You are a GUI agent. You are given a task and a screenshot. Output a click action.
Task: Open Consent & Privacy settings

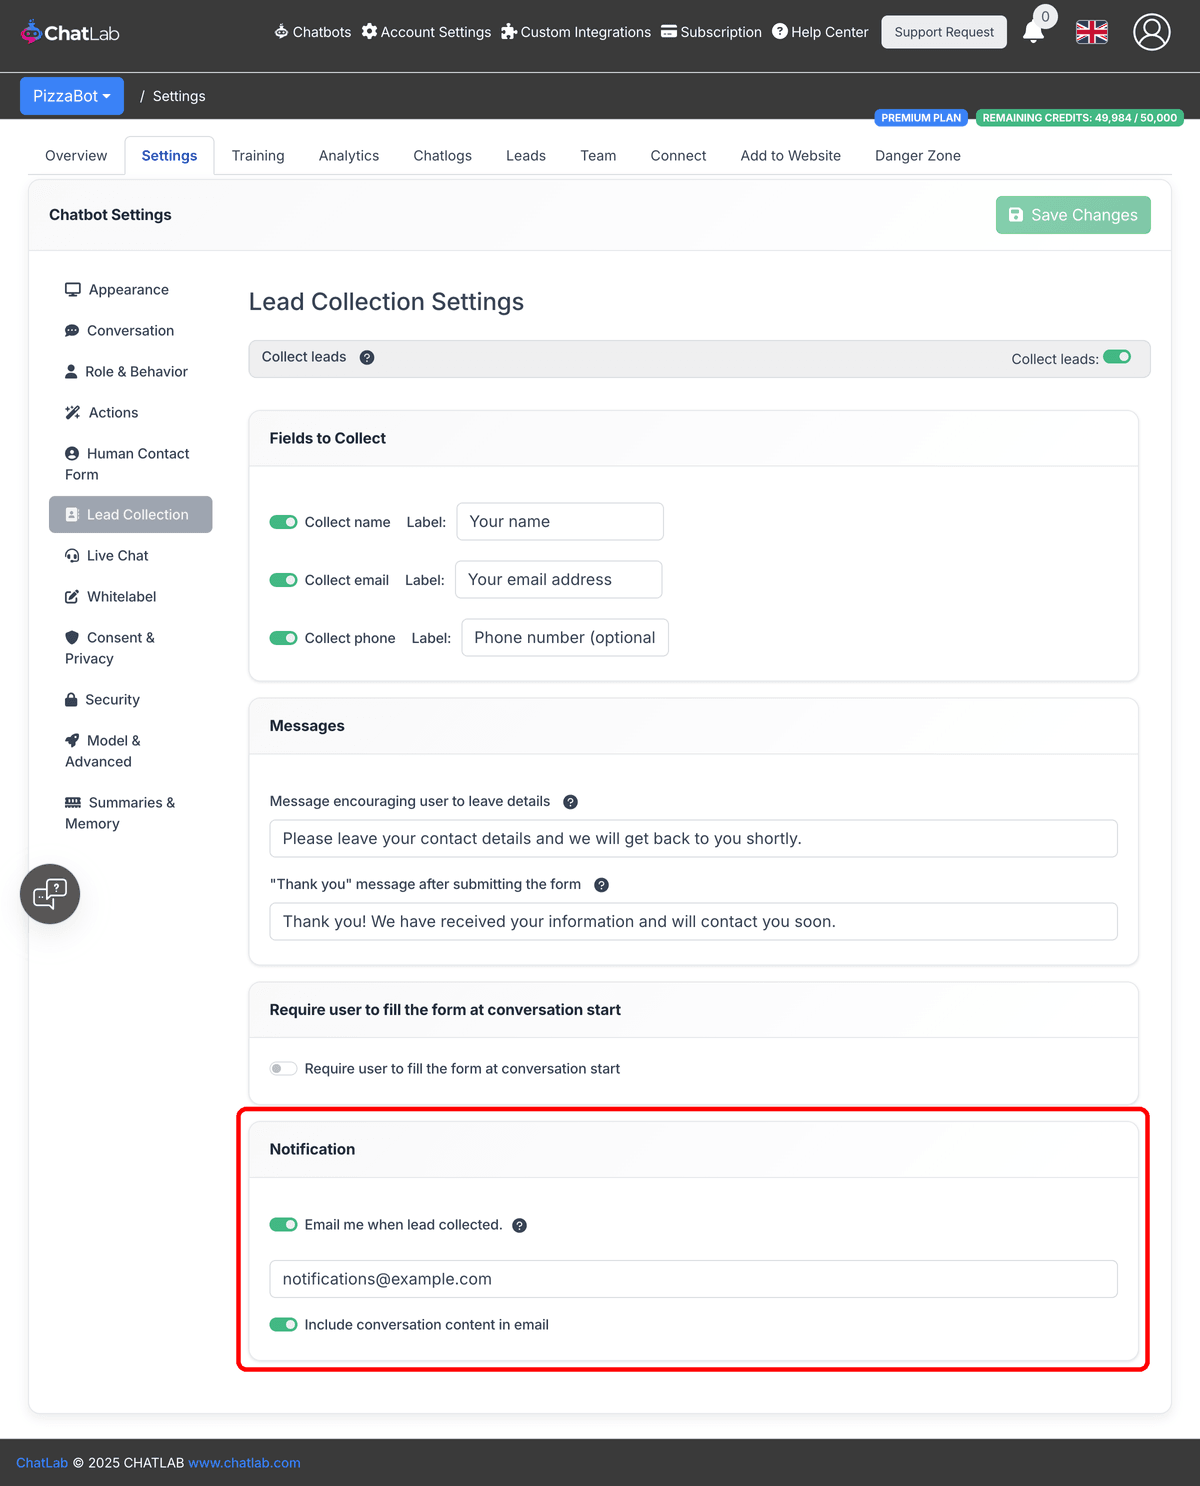pyautogui.click(x=110, y=648)
